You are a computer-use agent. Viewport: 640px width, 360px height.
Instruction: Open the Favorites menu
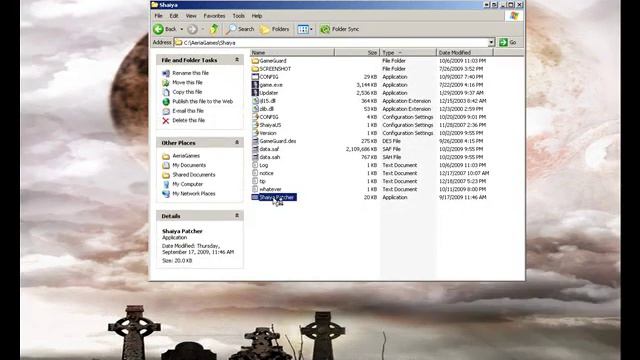click(214, 16)
